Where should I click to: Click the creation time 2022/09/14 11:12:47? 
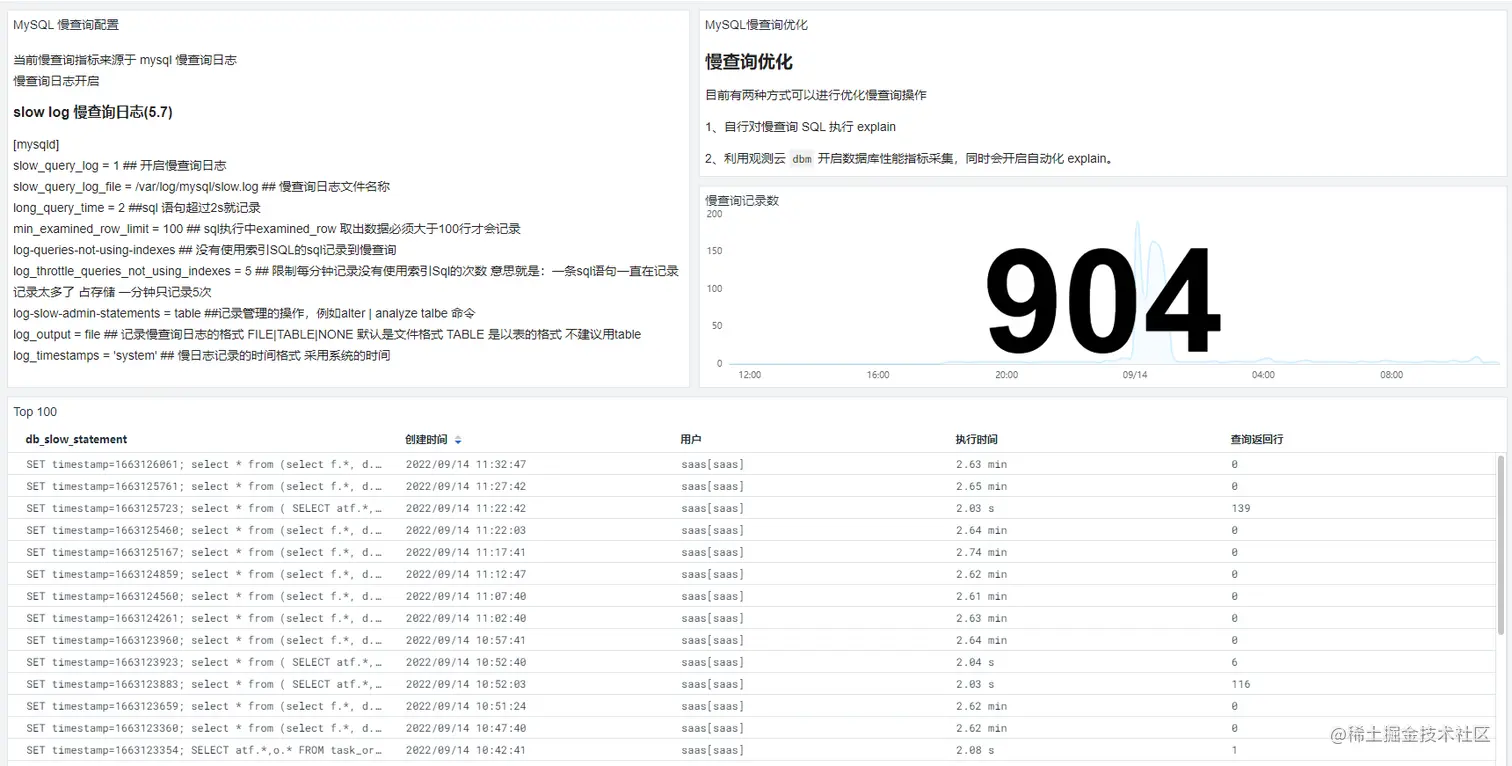click(x=465, y=574)
